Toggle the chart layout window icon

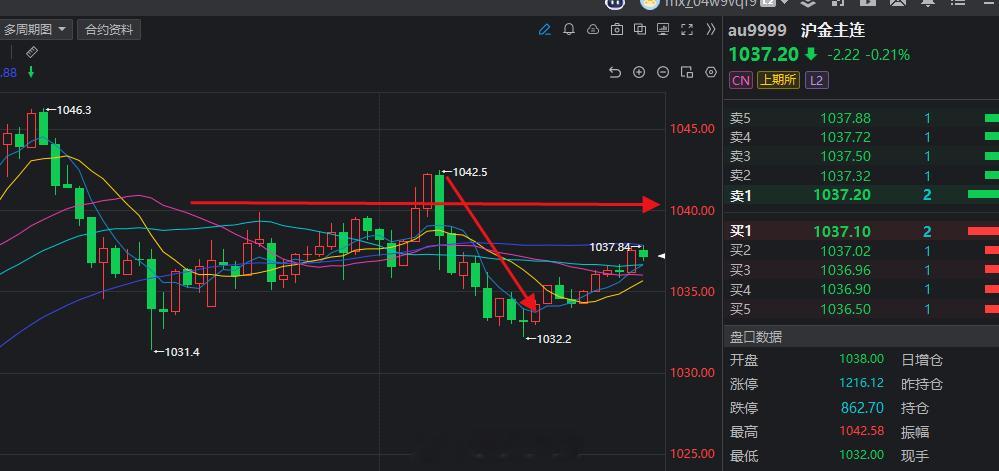click(687, 72)
